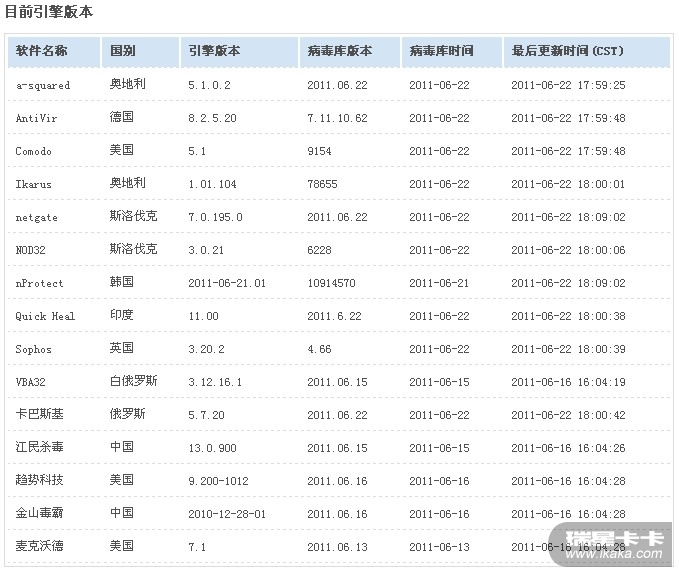Click engine version 2010-12-28-01
This screenshot has width=679, height=573.
tap(227, 514)
